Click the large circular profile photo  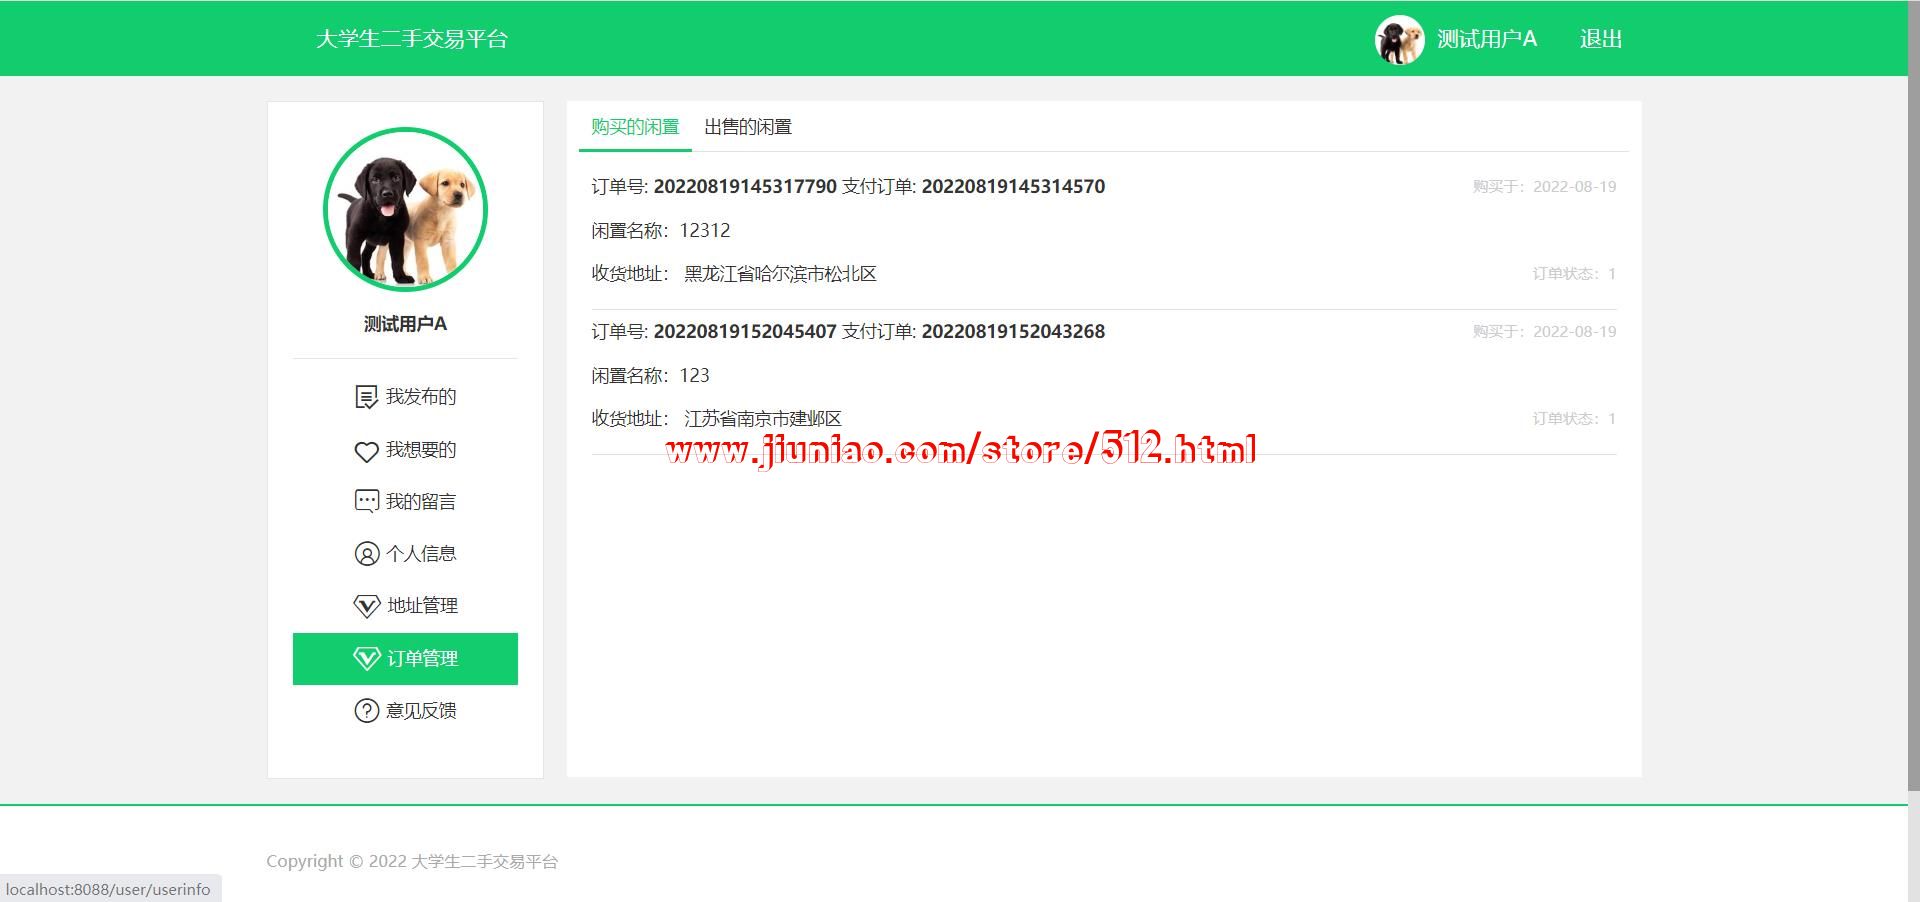coord(405,209)
